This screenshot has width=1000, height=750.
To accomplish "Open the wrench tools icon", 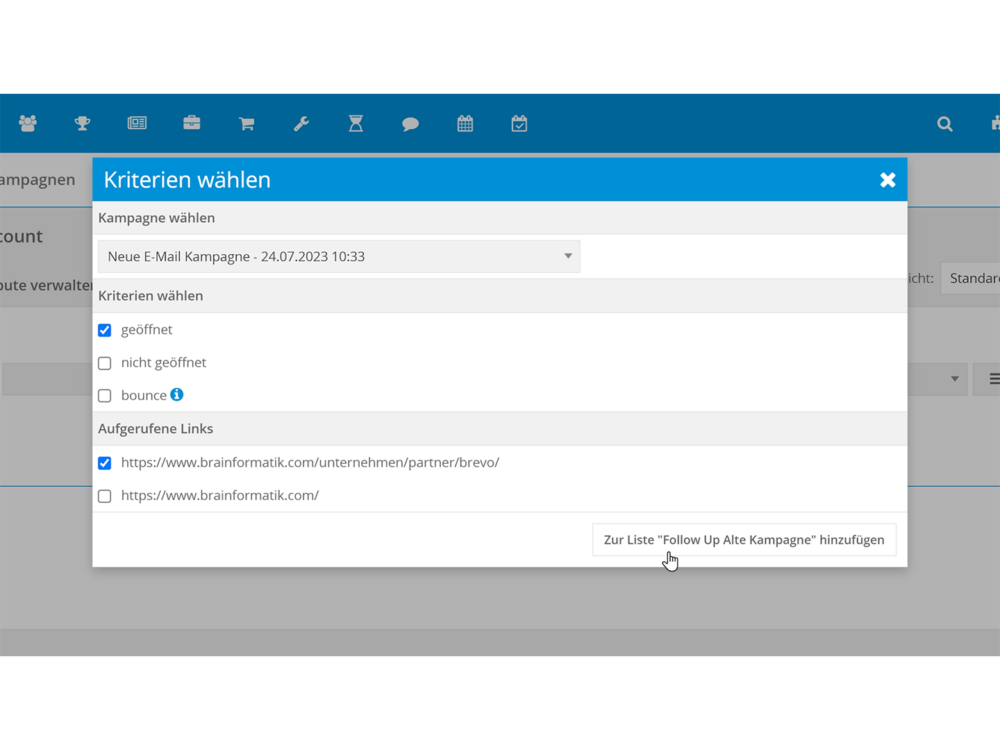I will pos(301,124).
